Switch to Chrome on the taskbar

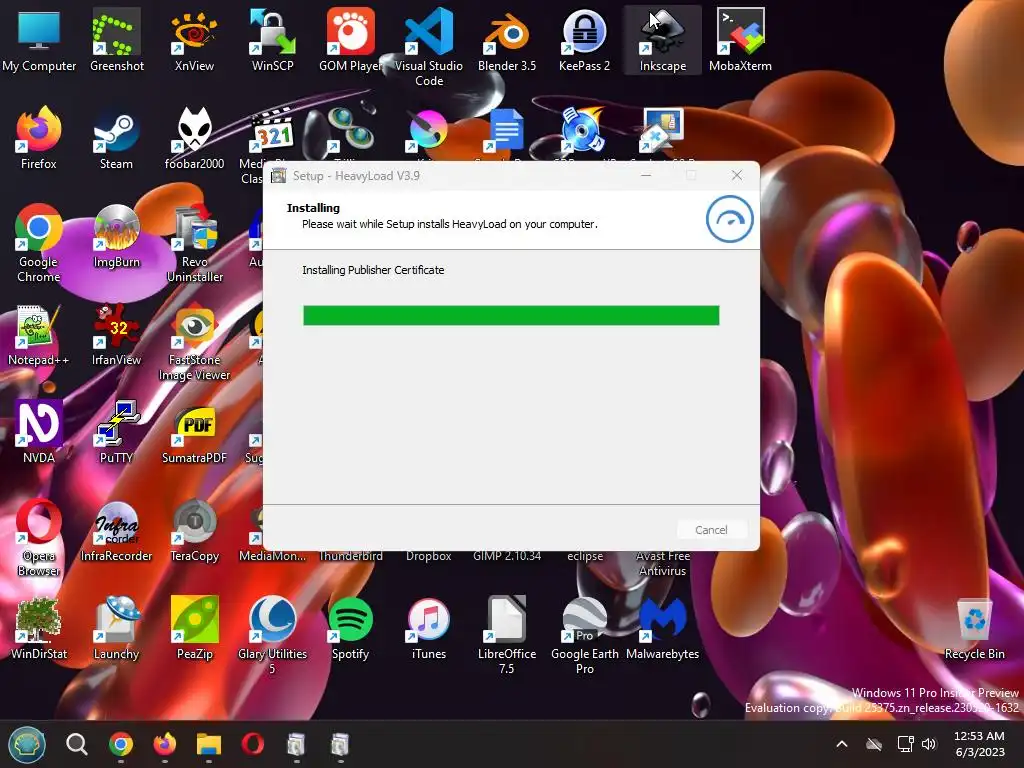click(x=121, y=744)
